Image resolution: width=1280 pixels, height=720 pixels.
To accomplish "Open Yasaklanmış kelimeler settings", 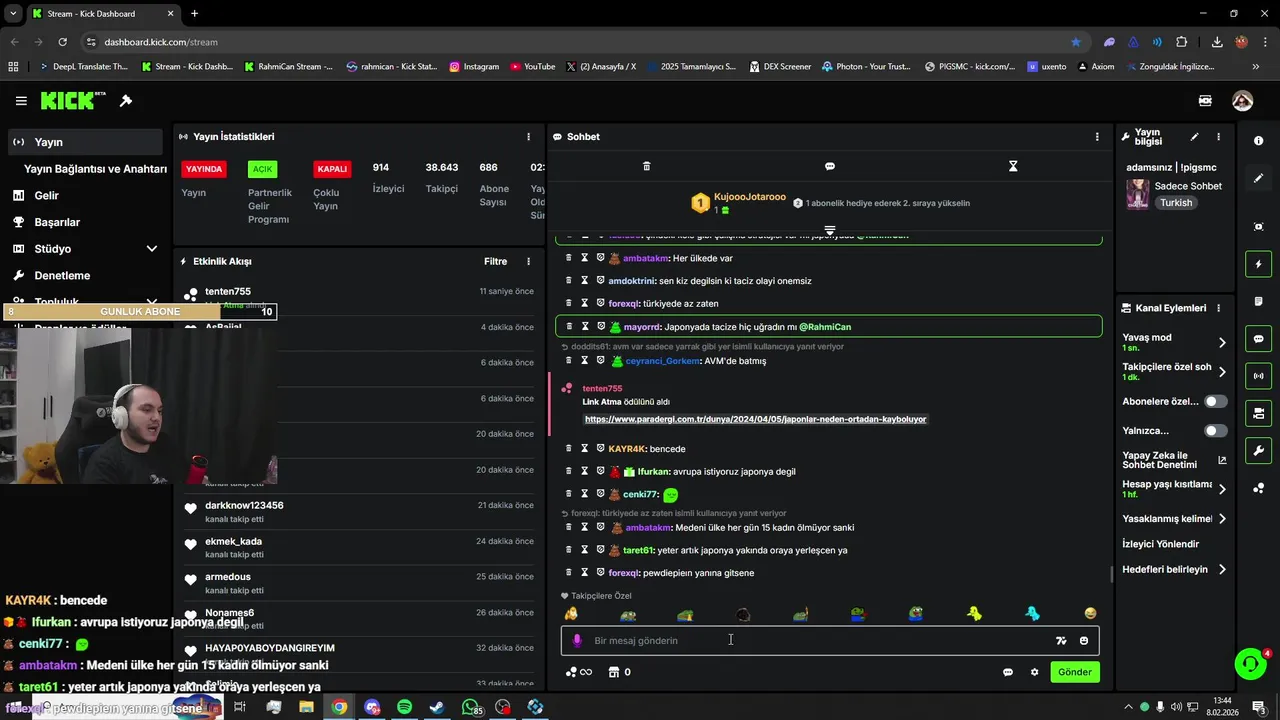I will pyautogui.click(x=1174, y=519).
